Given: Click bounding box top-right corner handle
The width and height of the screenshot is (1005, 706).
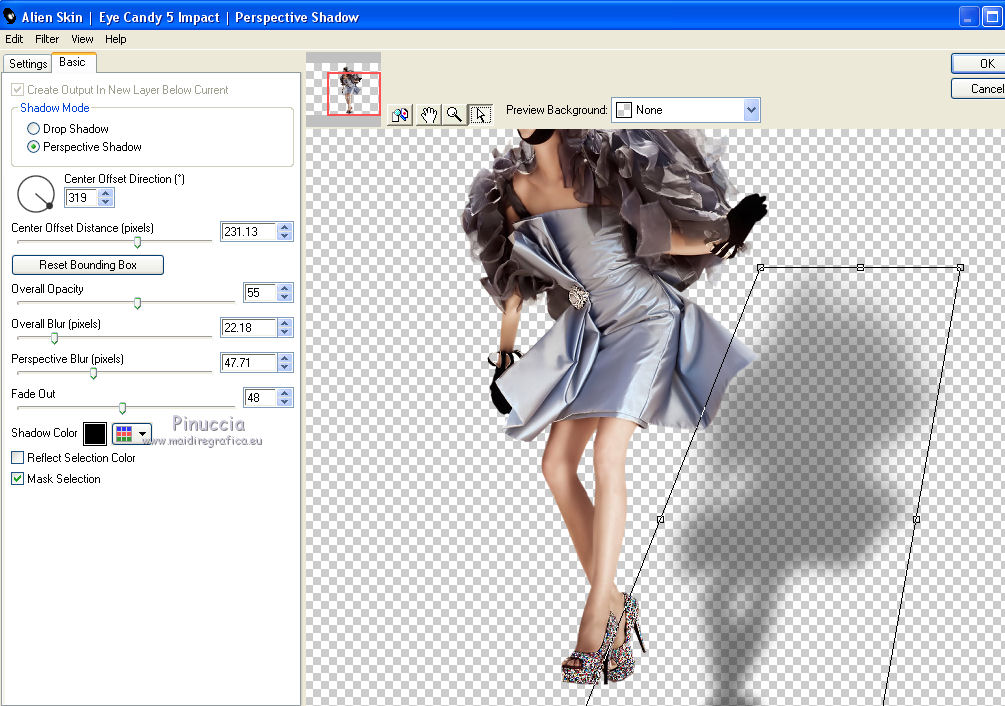Looking at the screenshot, I should coord(960,267).
